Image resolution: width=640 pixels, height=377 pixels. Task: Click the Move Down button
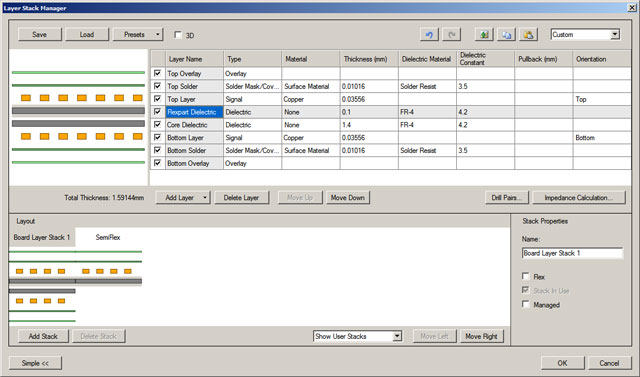pos(348,197)
